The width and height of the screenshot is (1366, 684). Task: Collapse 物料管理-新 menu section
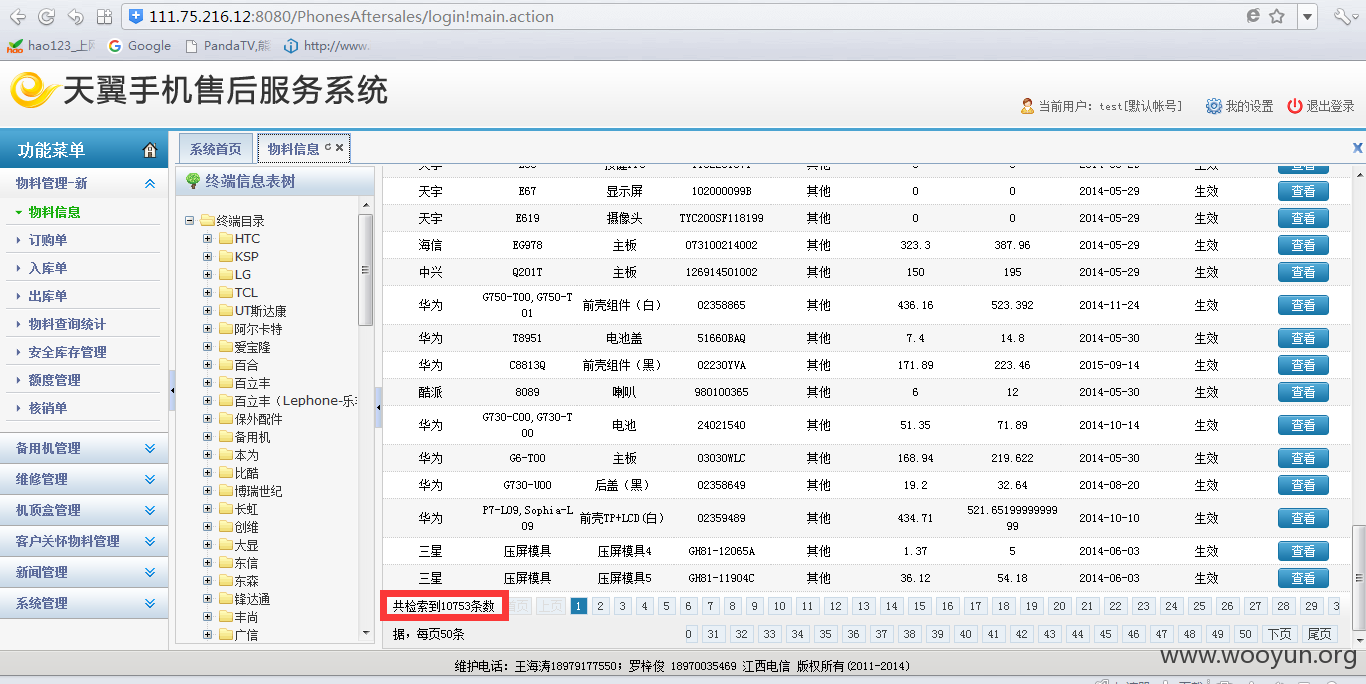click(x=150, y=183)
